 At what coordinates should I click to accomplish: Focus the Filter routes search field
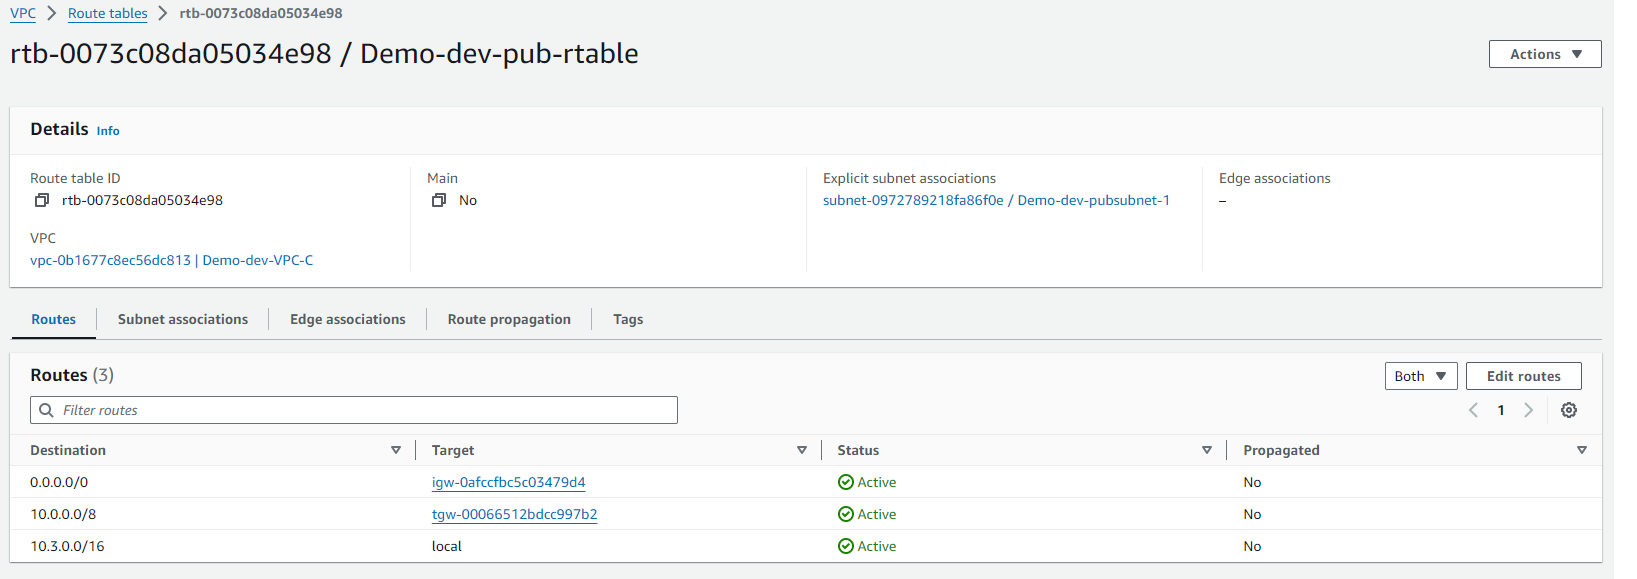(x=354, y=410)
